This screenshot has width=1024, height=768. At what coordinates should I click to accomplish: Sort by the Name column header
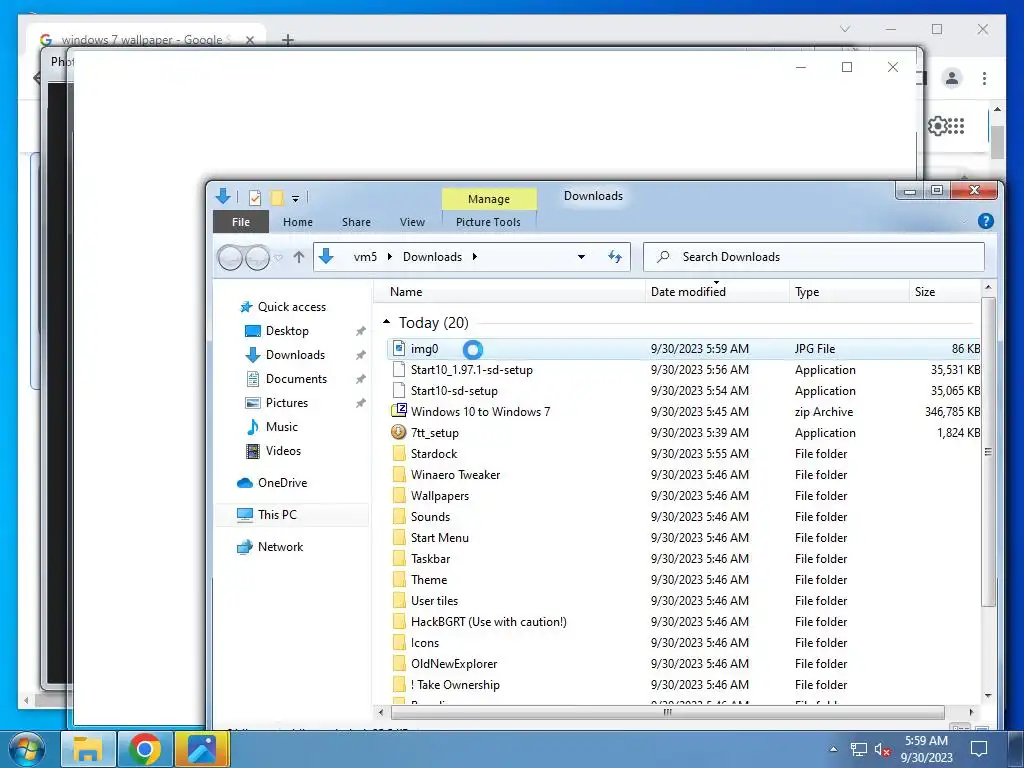tap(509, 292)
